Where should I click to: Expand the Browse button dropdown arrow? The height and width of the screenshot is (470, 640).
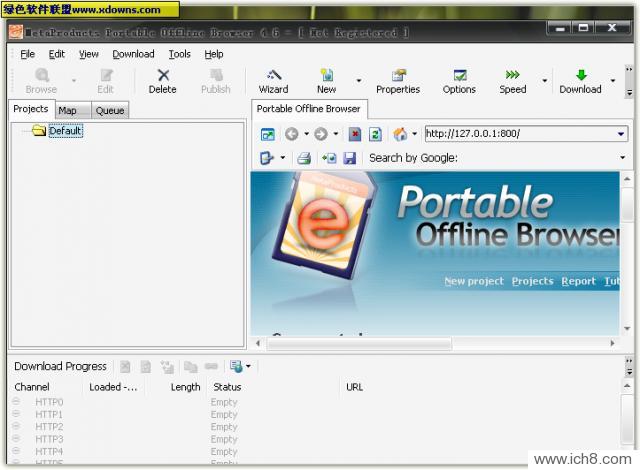pyautogui.click(x=74, y=80)
